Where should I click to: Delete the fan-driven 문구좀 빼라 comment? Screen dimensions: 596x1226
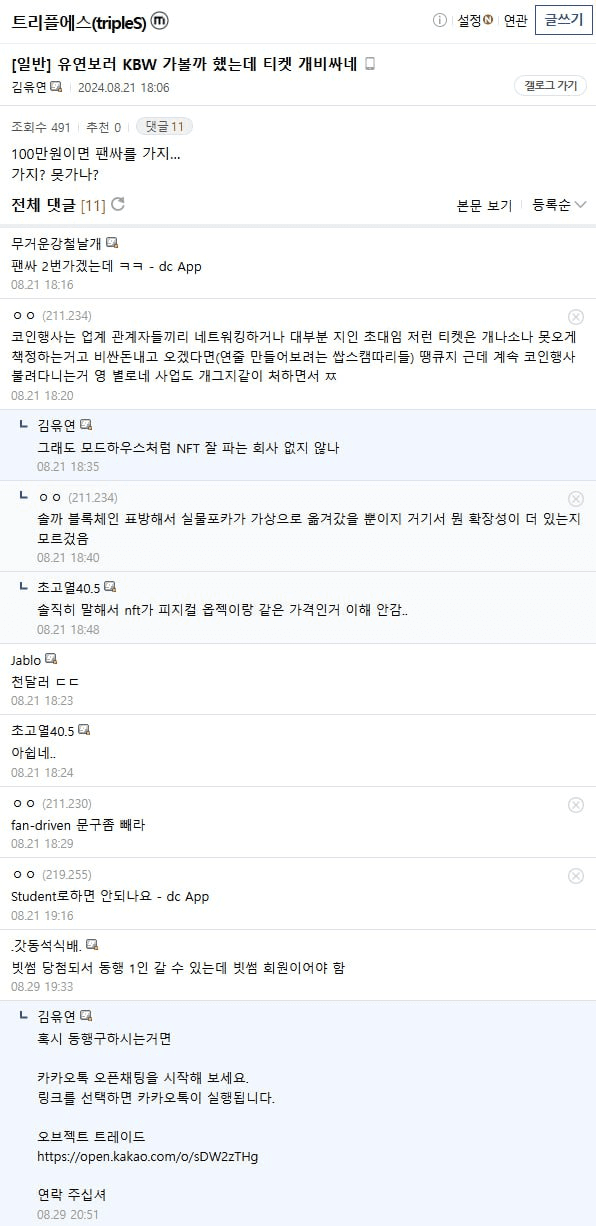576,804
